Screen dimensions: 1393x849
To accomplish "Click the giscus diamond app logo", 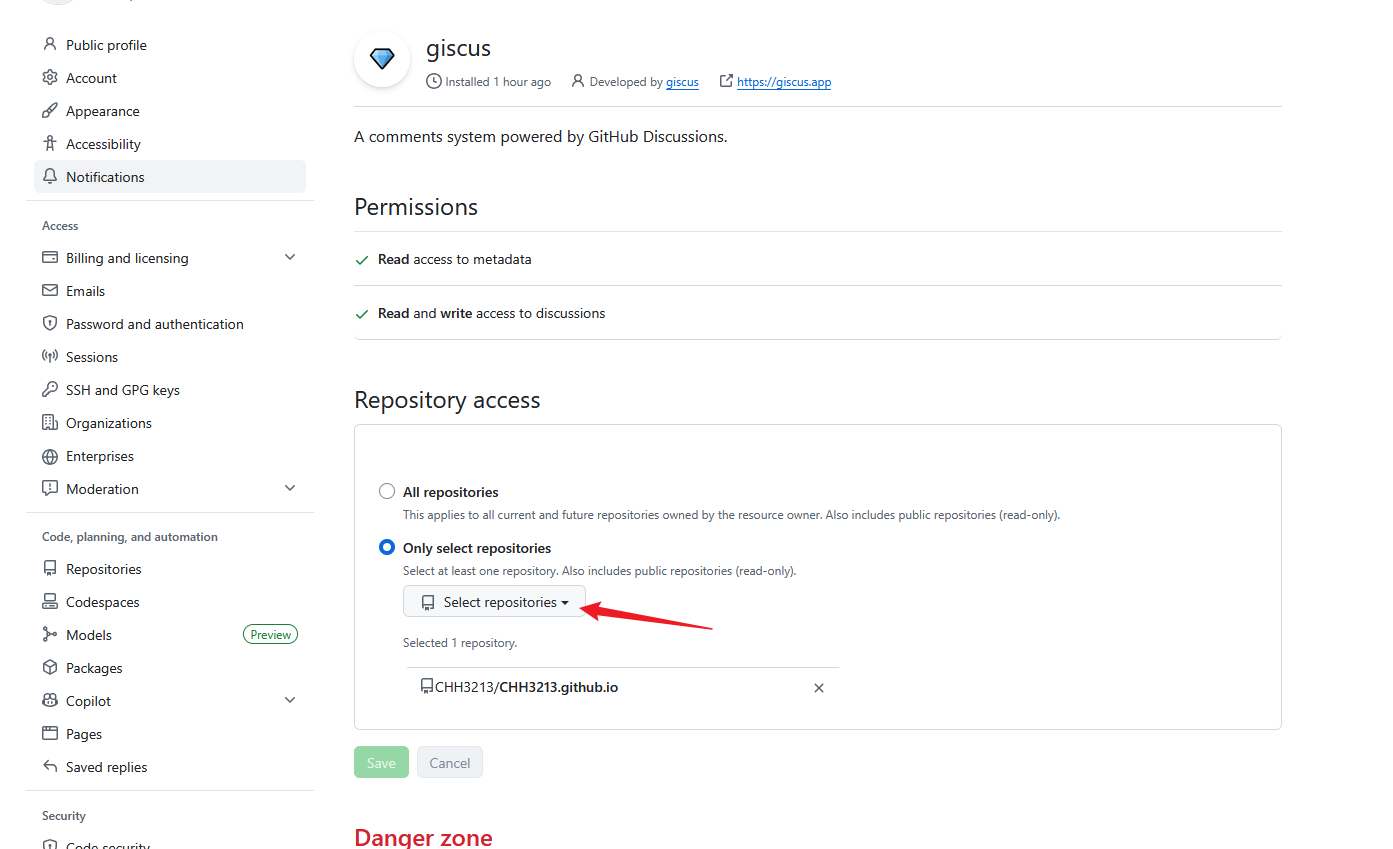I will (382, 59).
